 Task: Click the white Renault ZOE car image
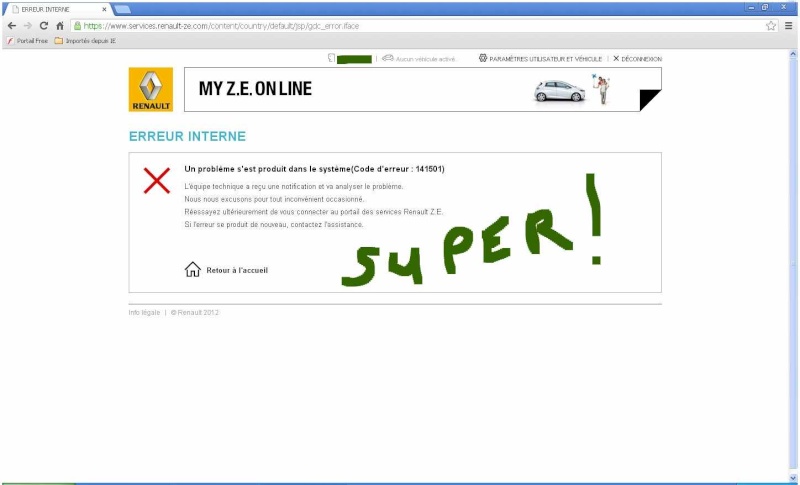tap(559, 91)
